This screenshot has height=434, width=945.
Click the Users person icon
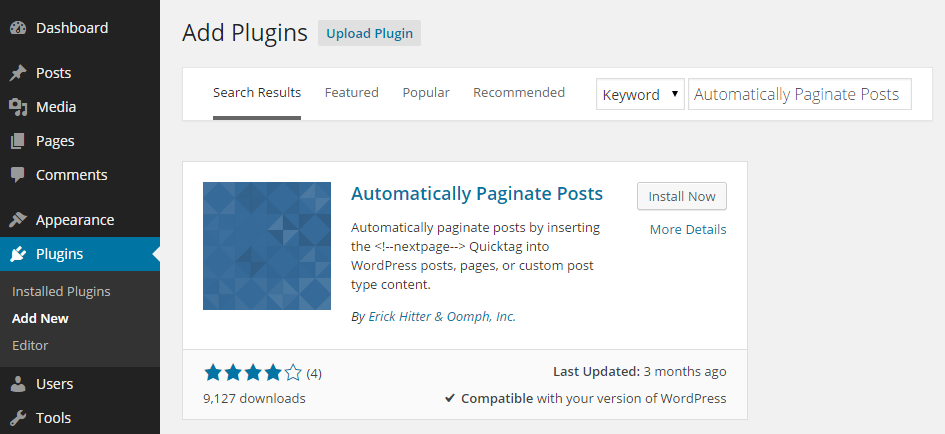point(18,384)
